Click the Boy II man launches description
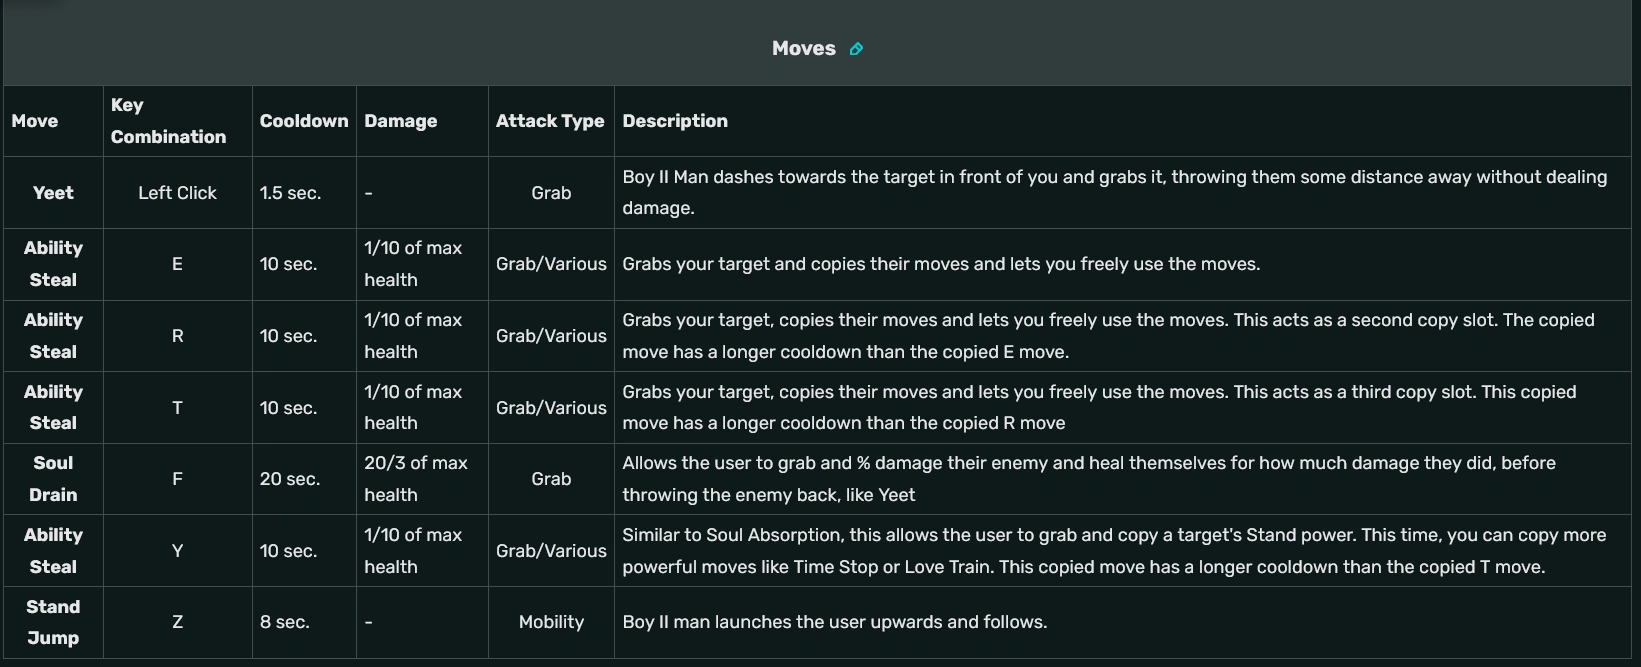 click(x=834, y=622)
